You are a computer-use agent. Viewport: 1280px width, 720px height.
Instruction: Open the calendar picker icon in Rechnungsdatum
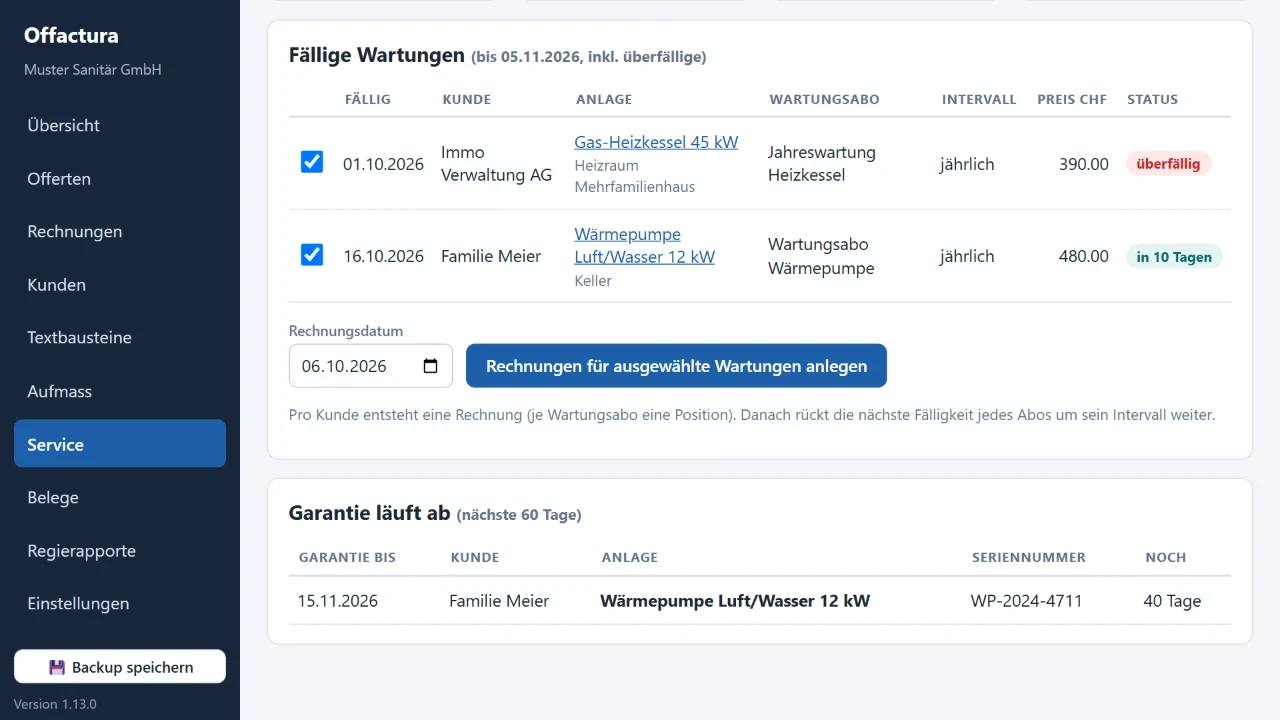click(x=431, y=366)
